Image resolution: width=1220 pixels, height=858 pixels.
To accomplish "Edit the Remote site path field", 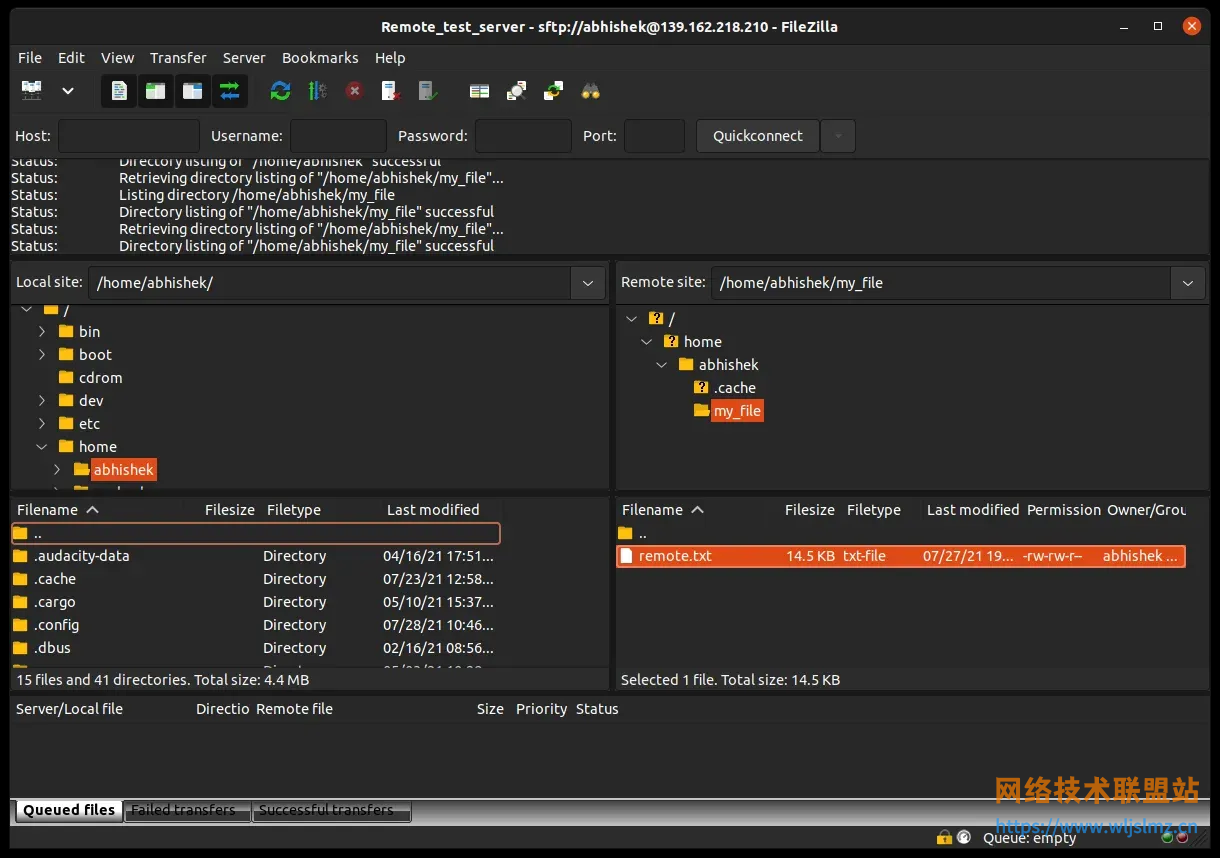I will coord(940,283).
